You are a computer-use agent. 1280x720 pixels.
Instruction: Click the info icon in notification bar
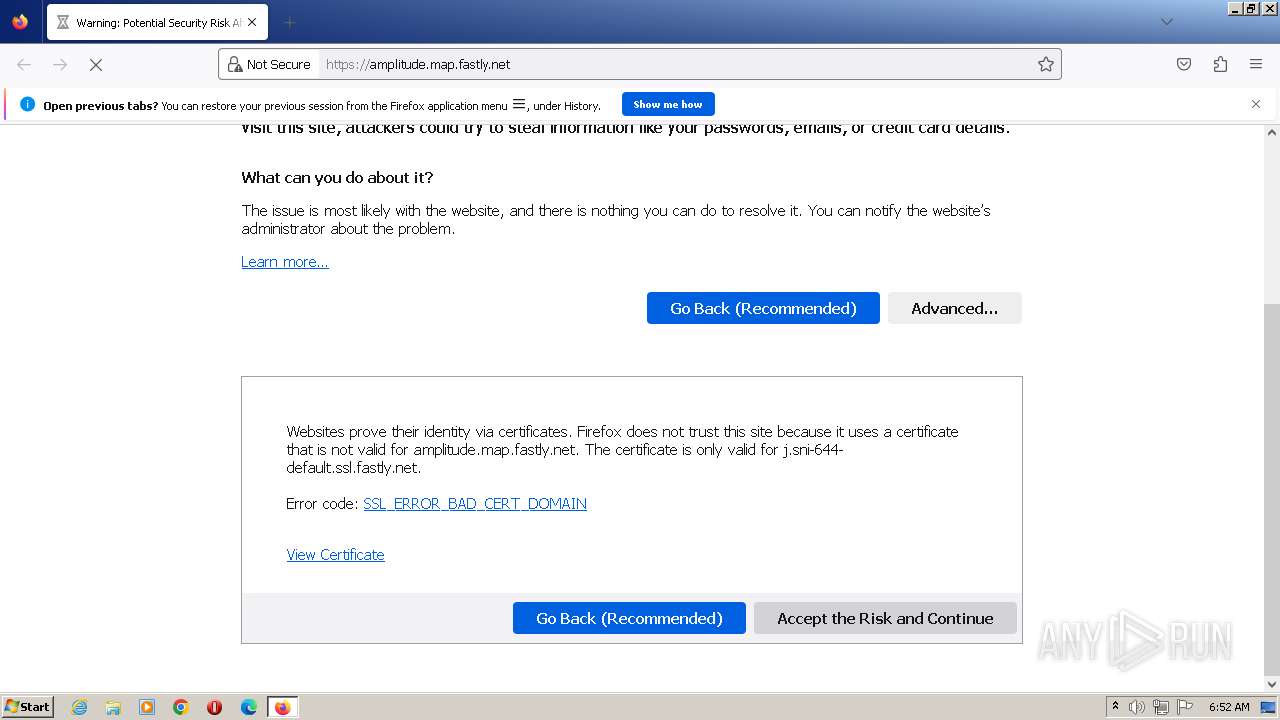coord(27,104)
